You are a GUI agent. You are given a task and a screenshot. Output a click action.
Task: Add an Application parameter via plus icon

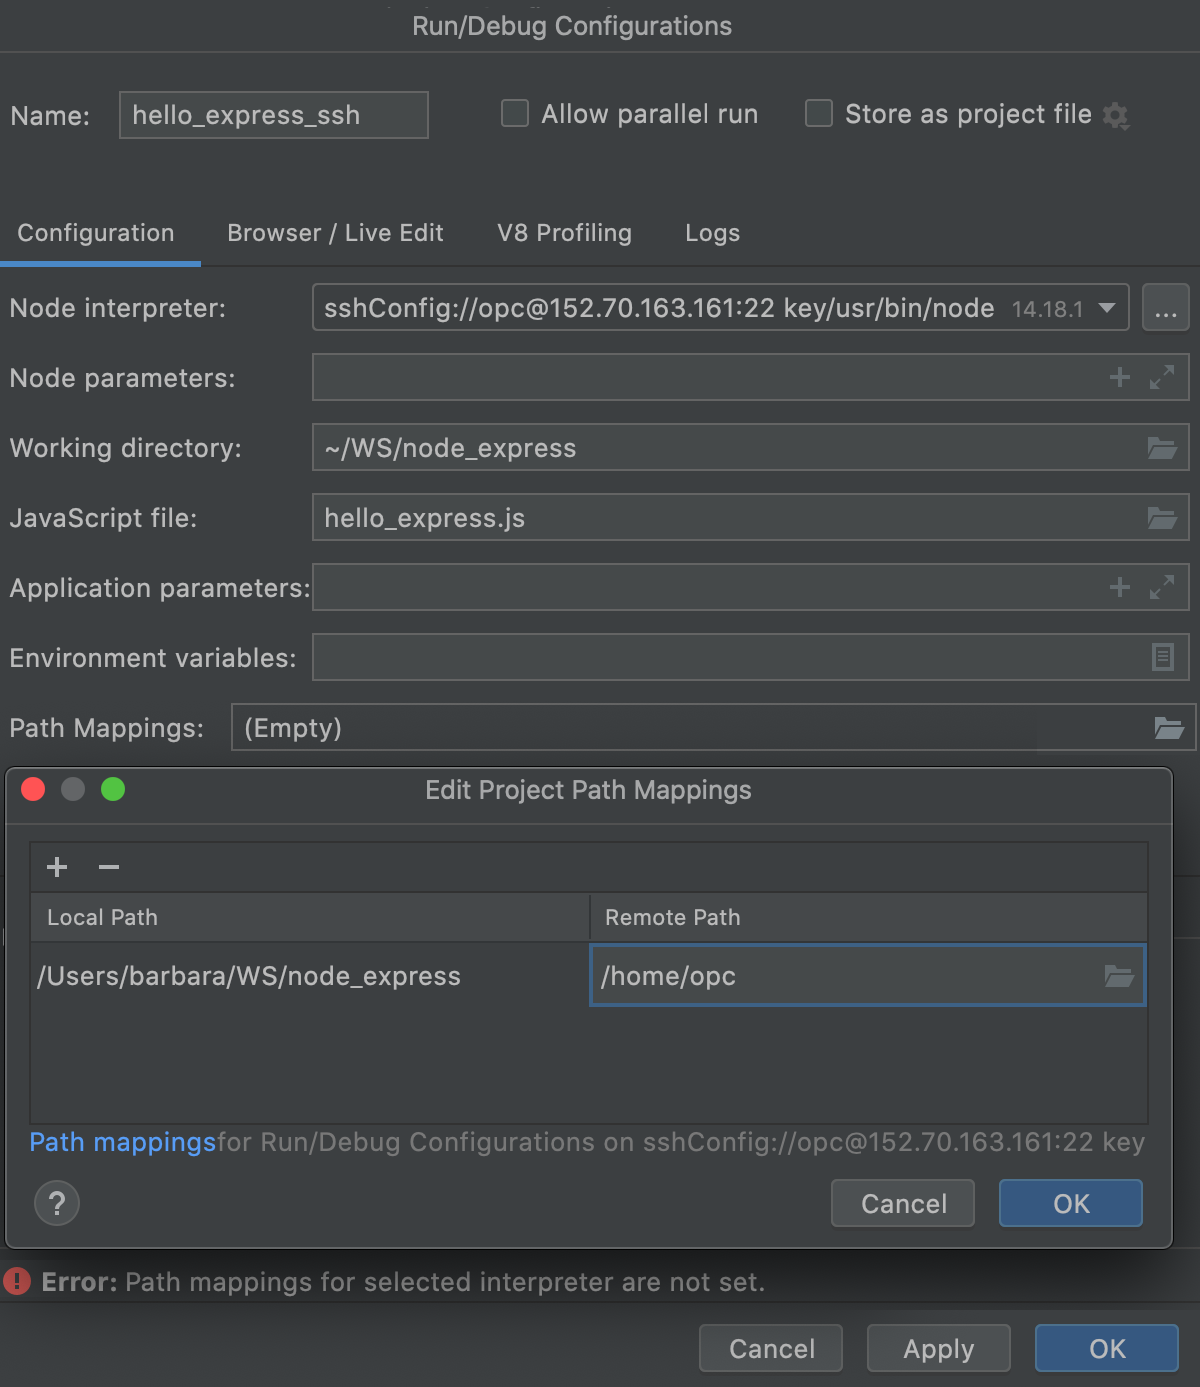(1119, 588)
